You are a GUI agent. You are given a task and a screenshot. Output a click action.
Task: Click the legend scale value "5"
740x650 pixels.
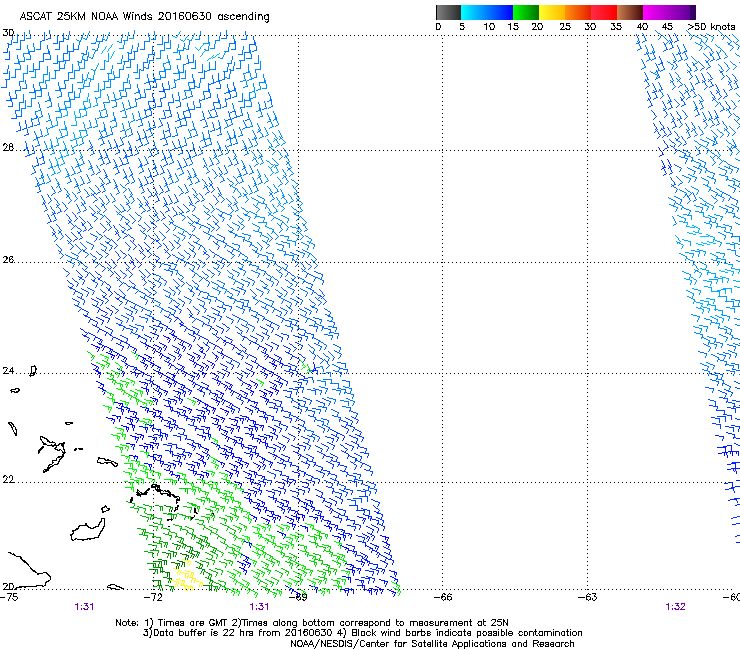(462, 27)
